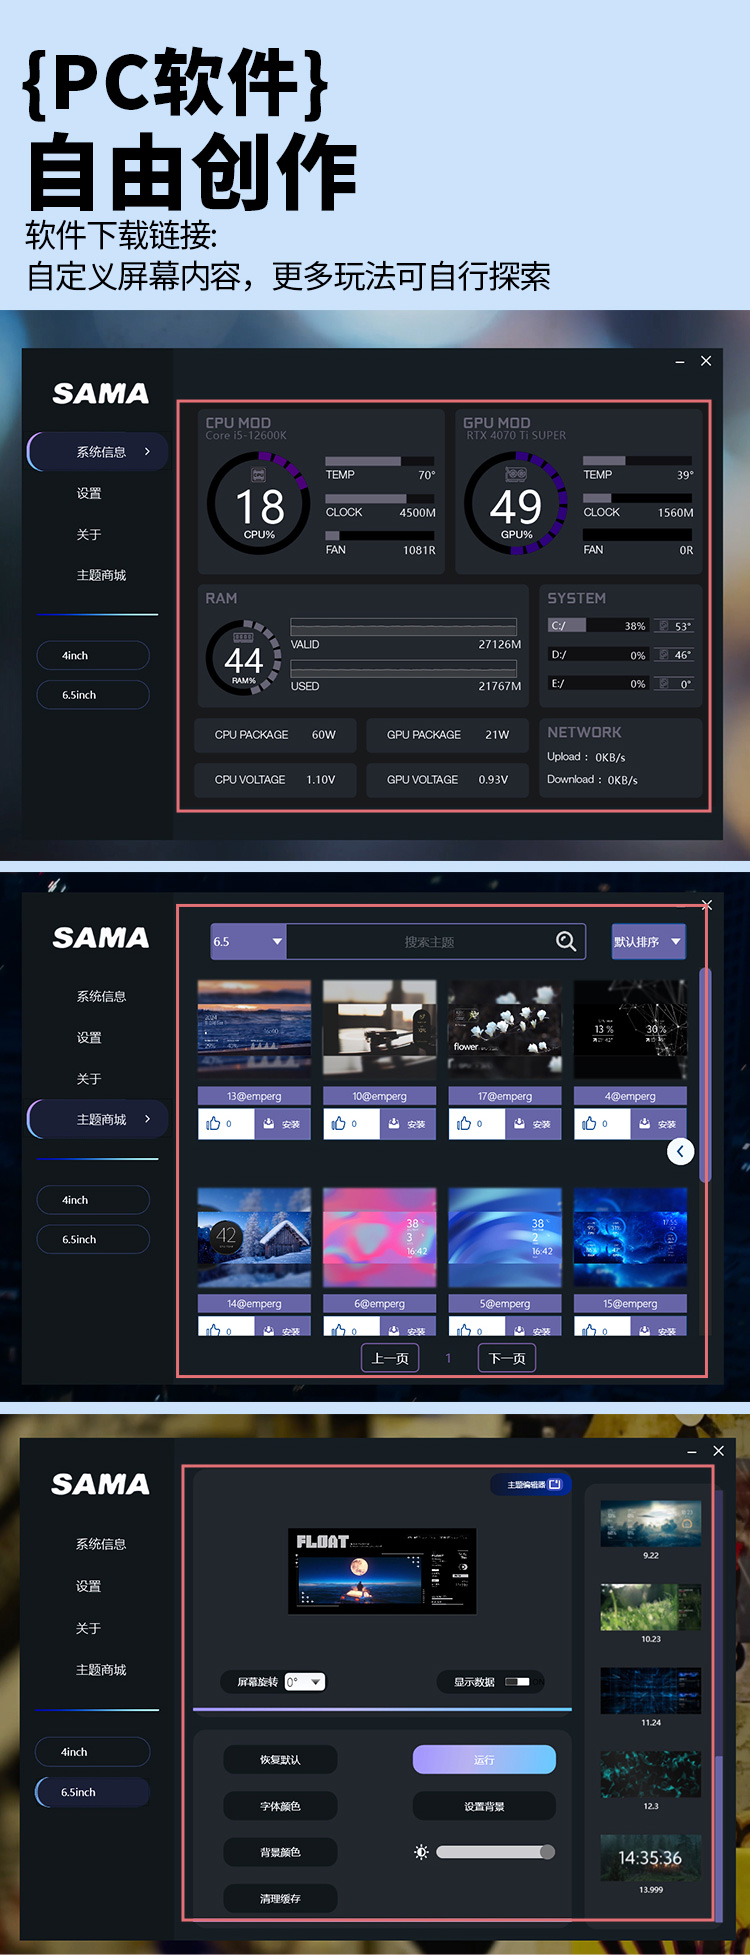Select 6.5inch in the system info window

pos(92,695)
